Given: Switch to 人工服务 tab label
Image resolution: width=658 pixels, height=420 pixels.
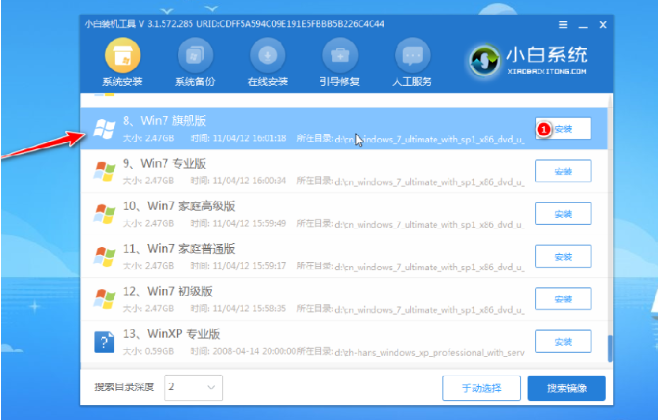Looking at the screenshot, I should click(x=412, y=81).
